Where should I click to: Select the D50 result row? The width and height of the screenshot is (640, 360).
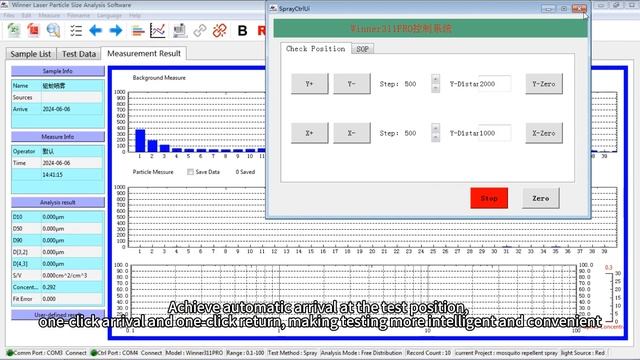57,229
